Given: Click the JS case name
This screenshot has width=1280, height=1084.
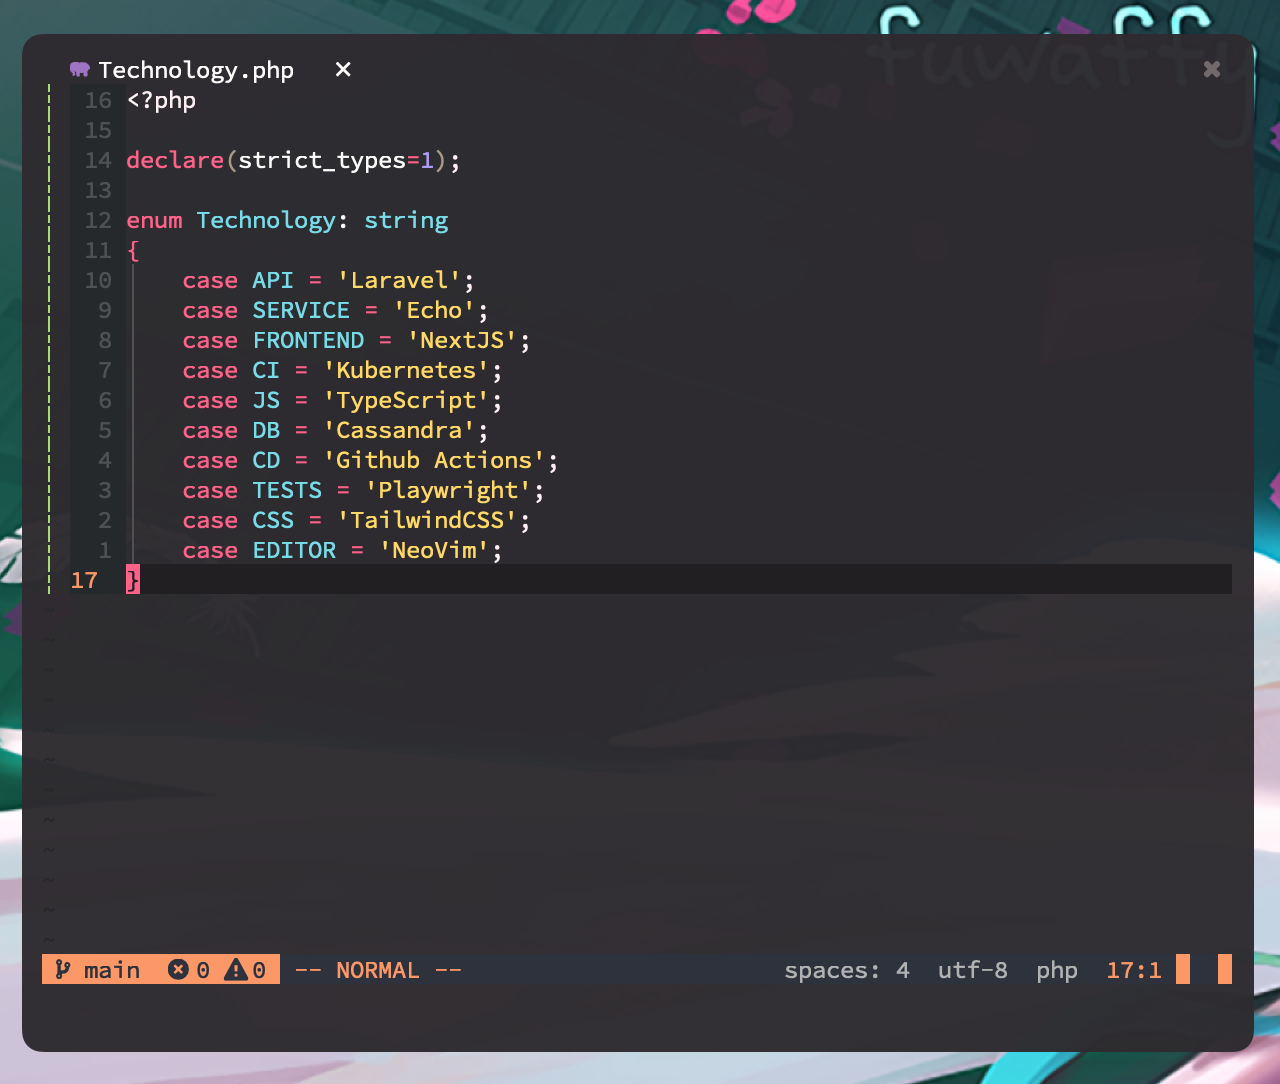Looking at the screenshot, I should click(x=266, y=400).
